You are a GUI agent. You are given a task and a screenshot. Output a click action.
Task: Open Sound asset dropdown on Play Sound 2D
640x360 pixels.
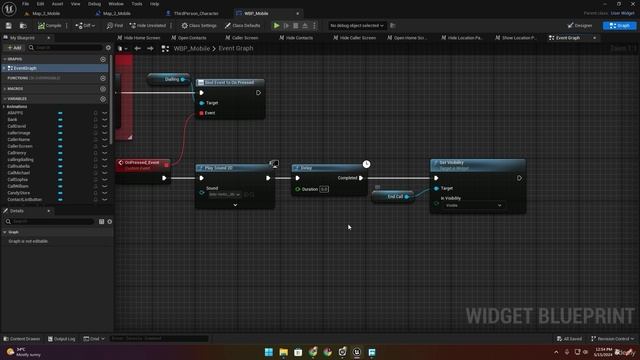click(x=224, y=195)
